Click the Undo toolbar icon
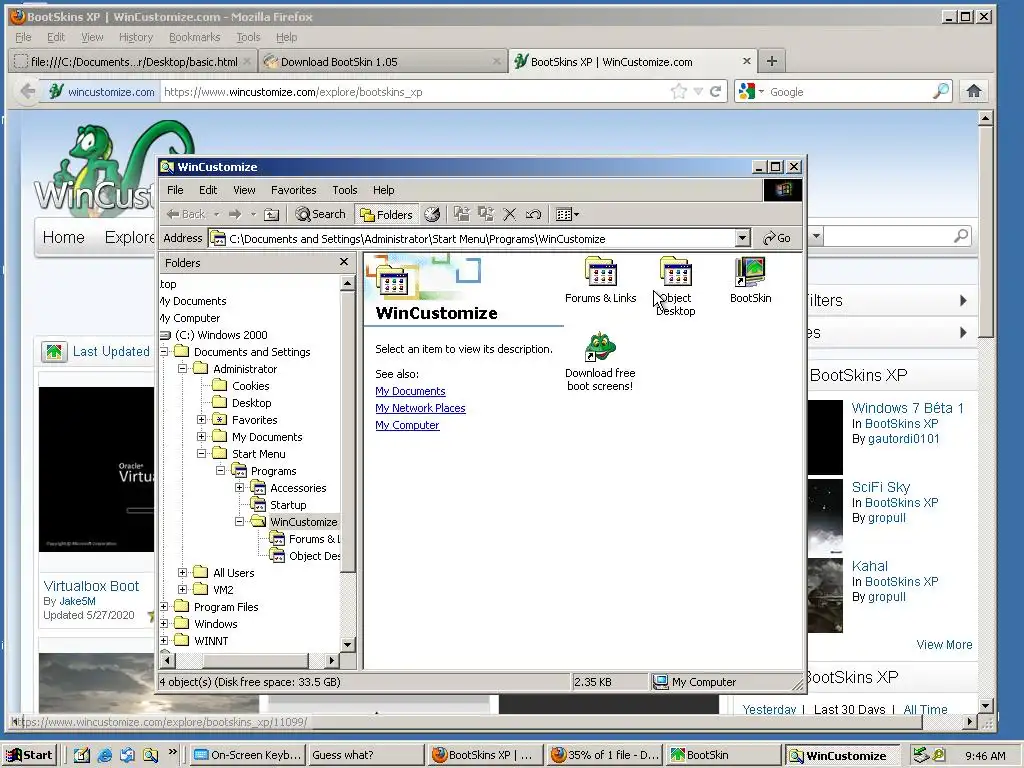Image resolution: width=1024 pixels, height=768 pixels. [x=533, y=214]
